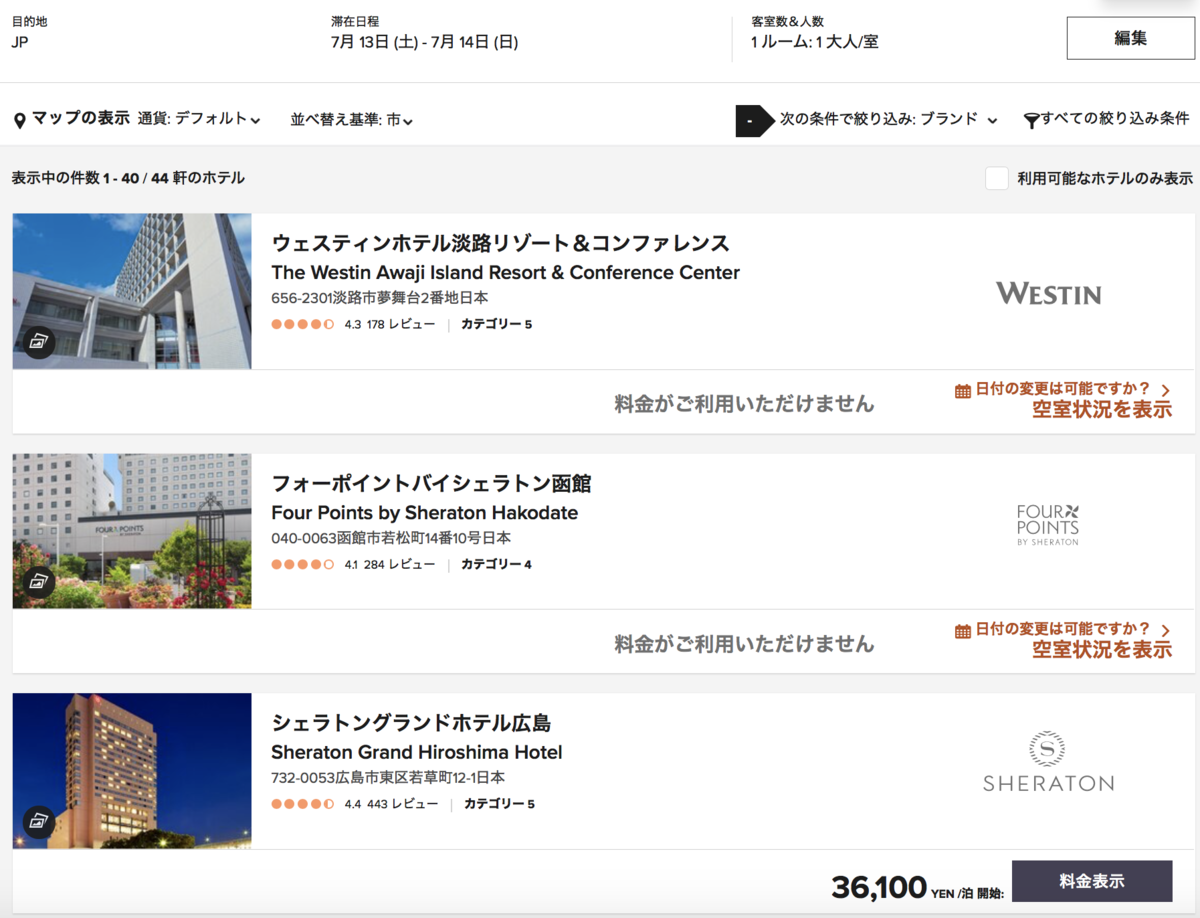Click 日付の変更は可能ですか for Four Points Hakodate
This screenshot has width=1200, height=918.
point(1063,629)
